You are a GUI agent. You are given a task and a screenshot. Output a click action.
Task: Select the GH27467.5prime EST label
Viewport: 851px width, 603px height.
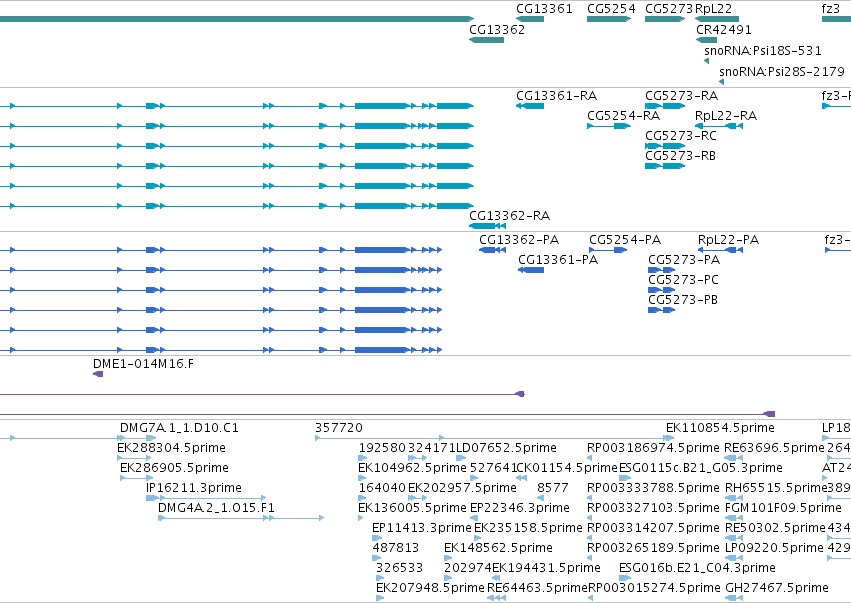click(x=777, y=588)
